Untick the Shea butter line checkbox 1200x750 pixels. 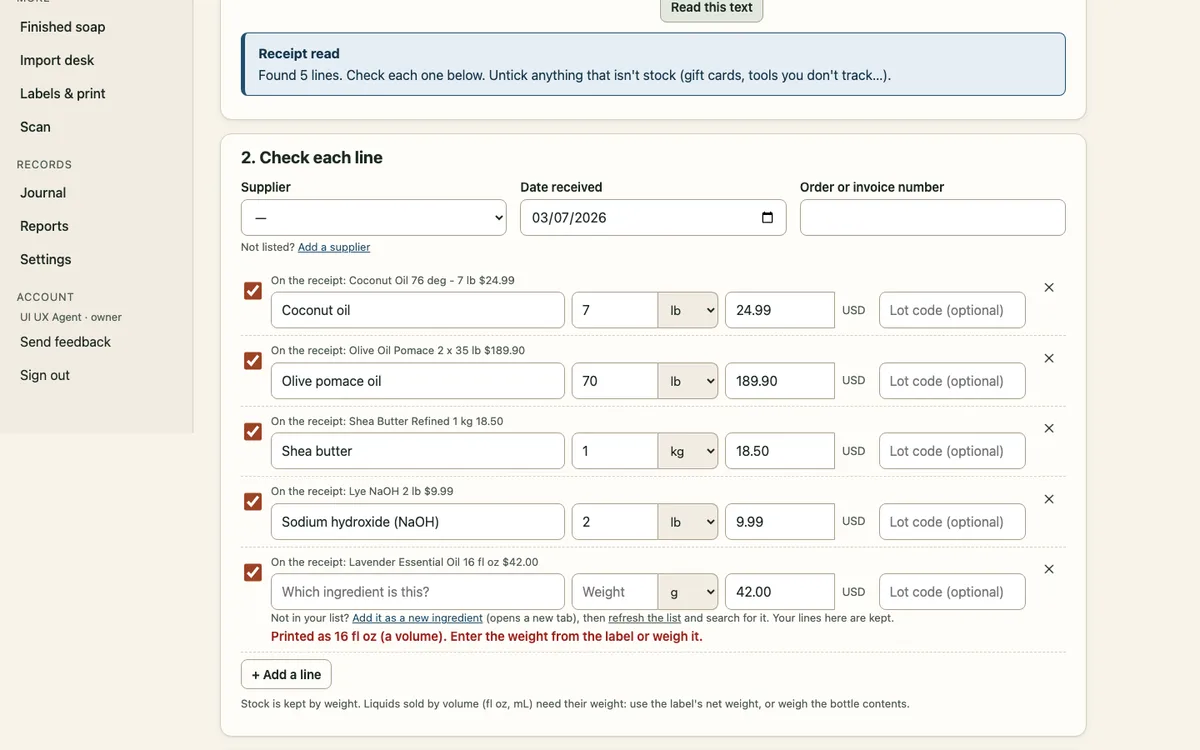click(253, 431)
